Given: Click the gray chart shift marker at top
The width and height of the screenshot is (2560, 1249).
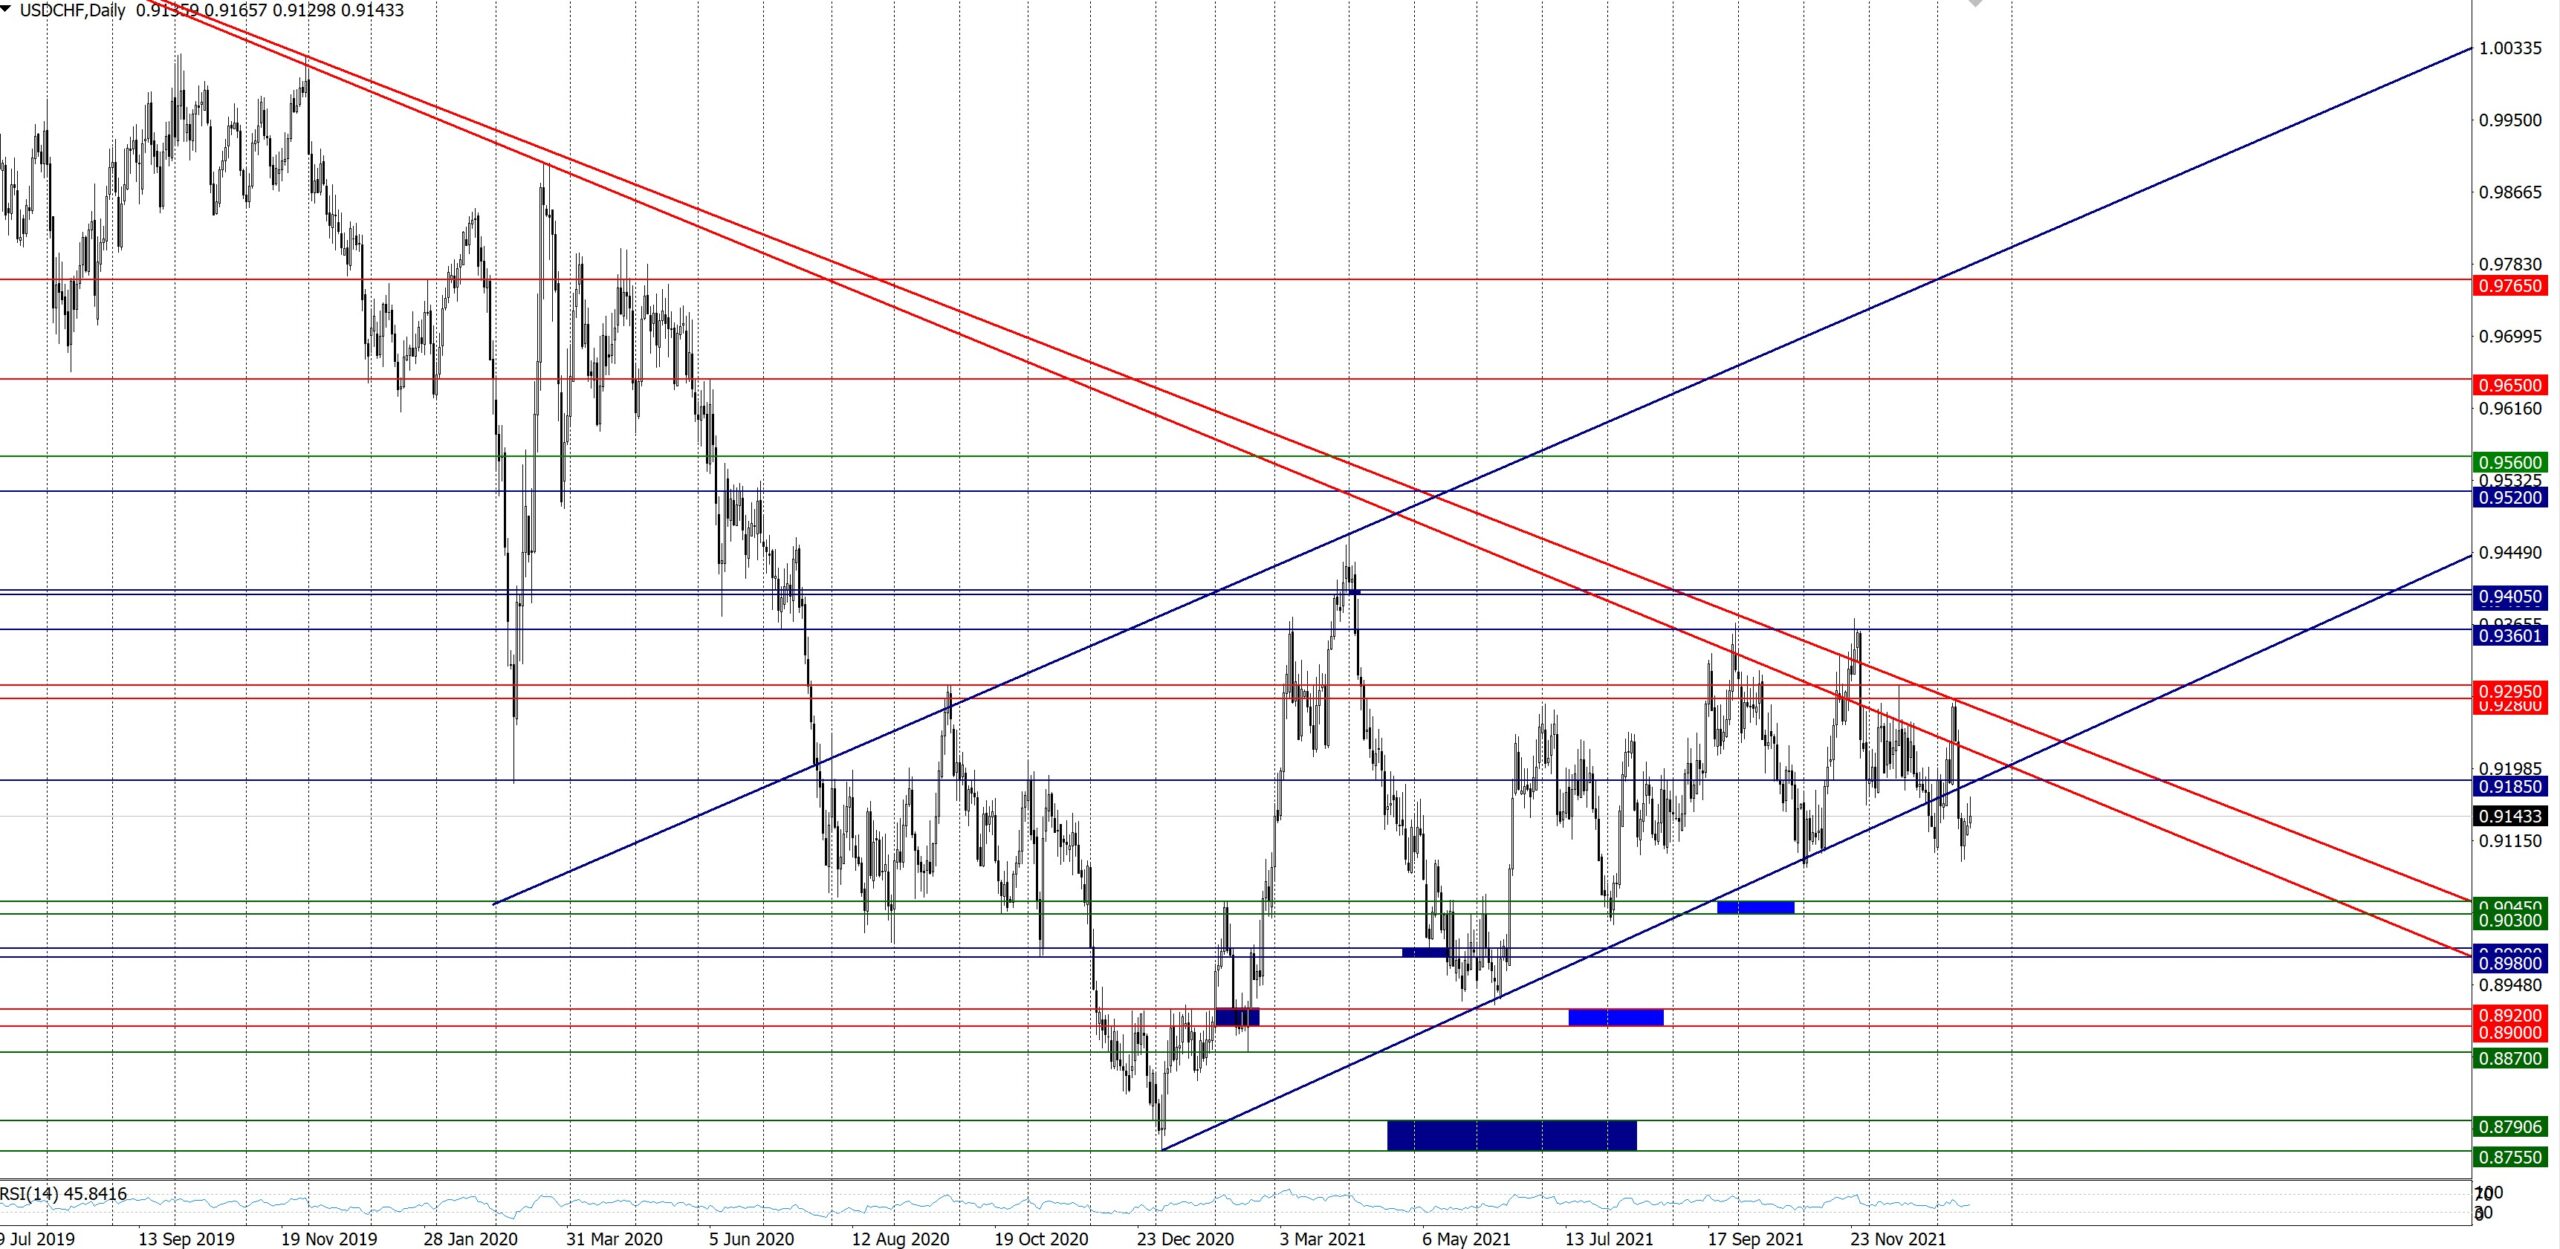Looking at the screenshot, I should tap(1975, 4).
